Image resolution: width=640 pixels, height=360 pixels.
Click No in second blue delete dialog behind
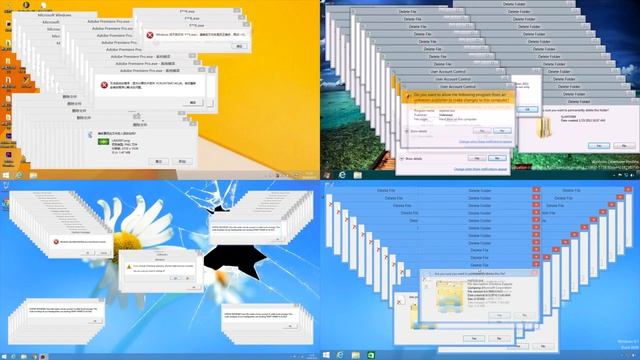coord(499,338)
